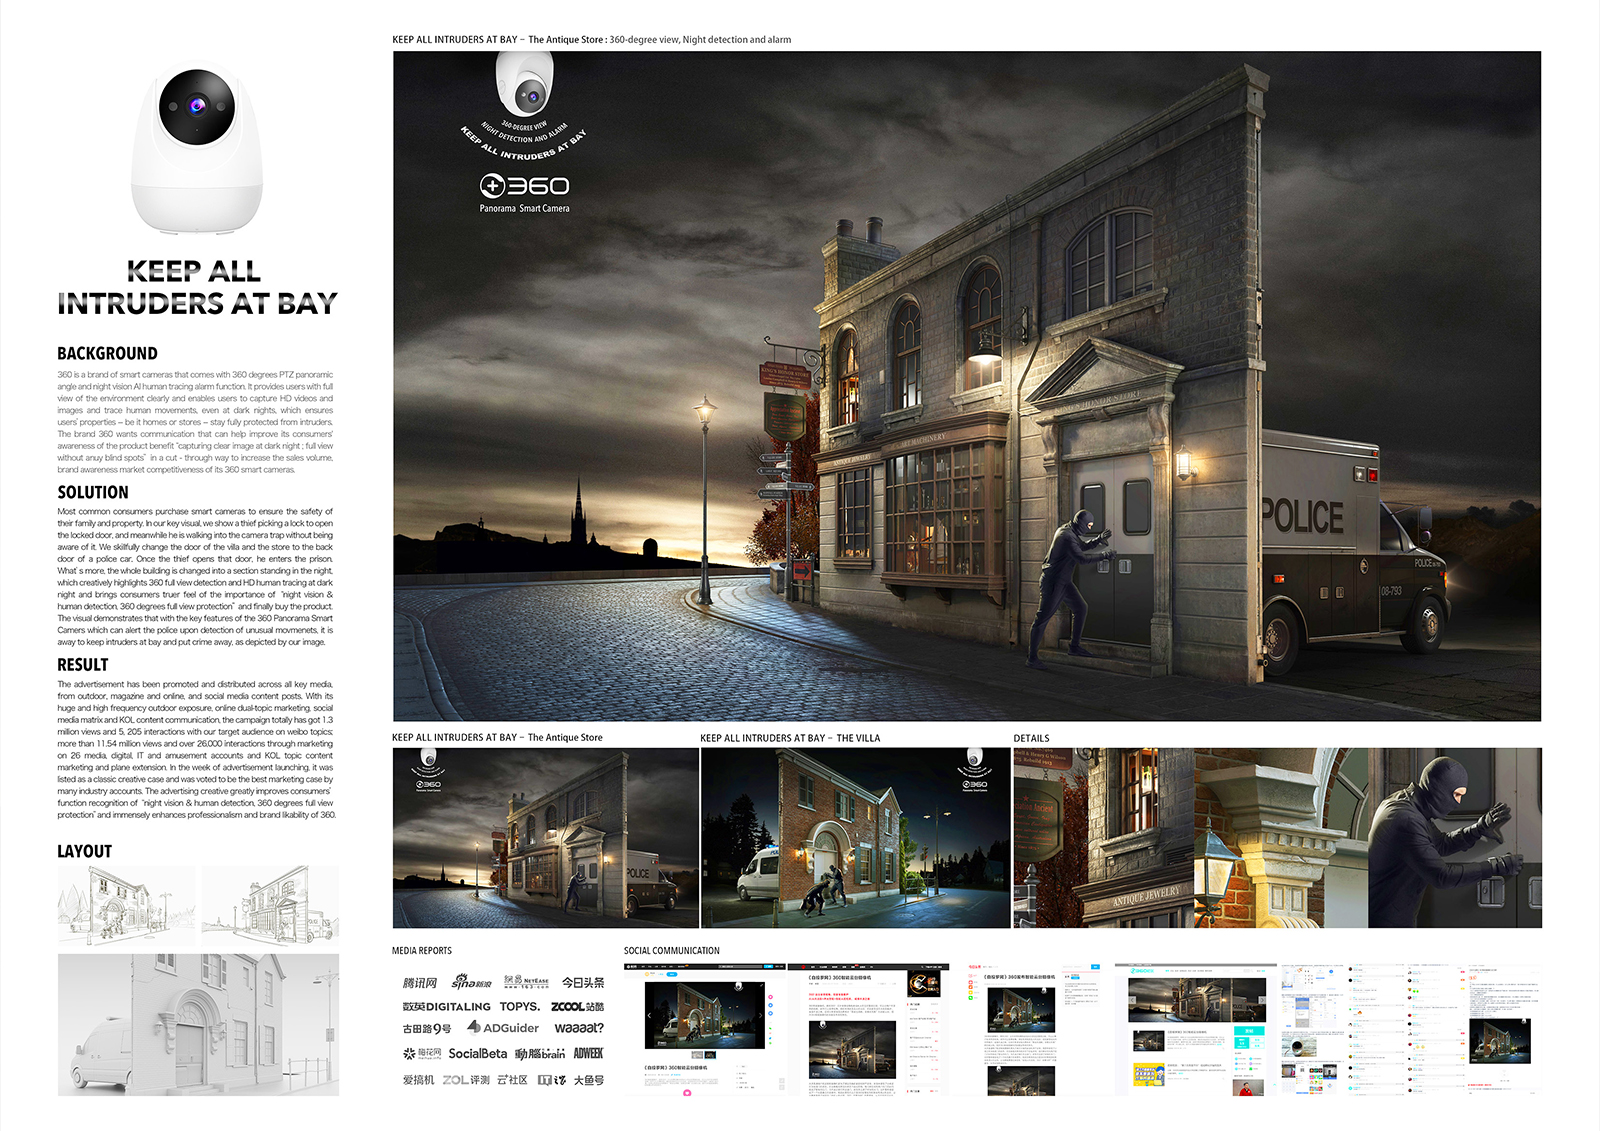
Task: Open the social screenshot with gold logo banner
Action: [868, 1030]
